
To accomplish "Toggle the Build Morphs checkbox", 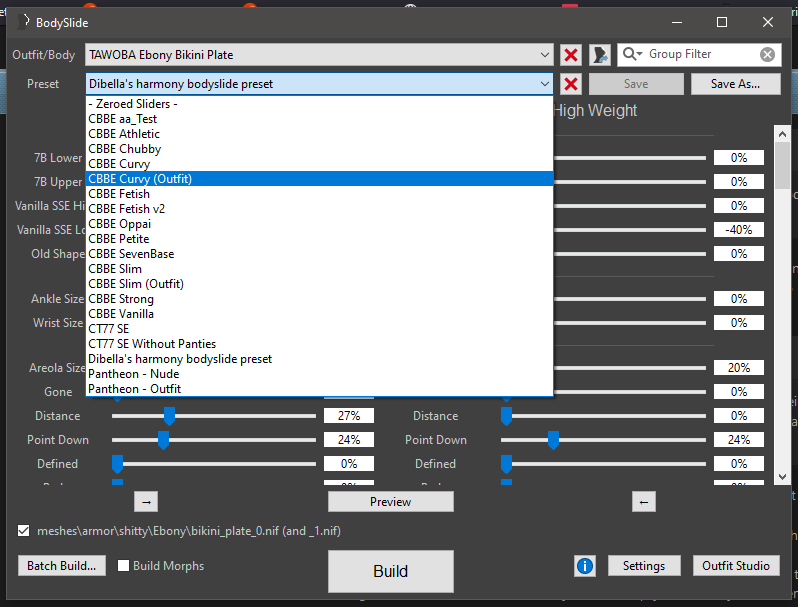I will 124,566.
